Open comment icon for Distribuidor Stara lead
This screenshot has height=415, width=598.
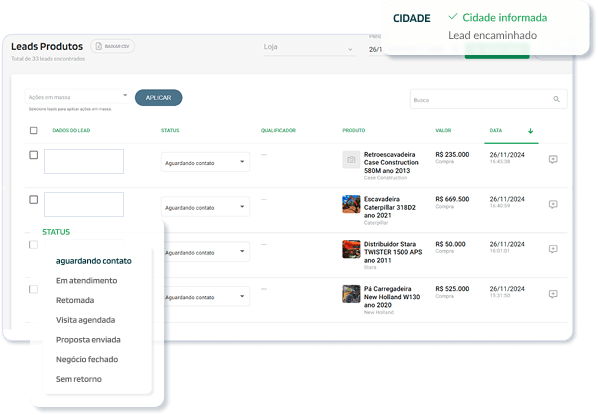[553, 249]
